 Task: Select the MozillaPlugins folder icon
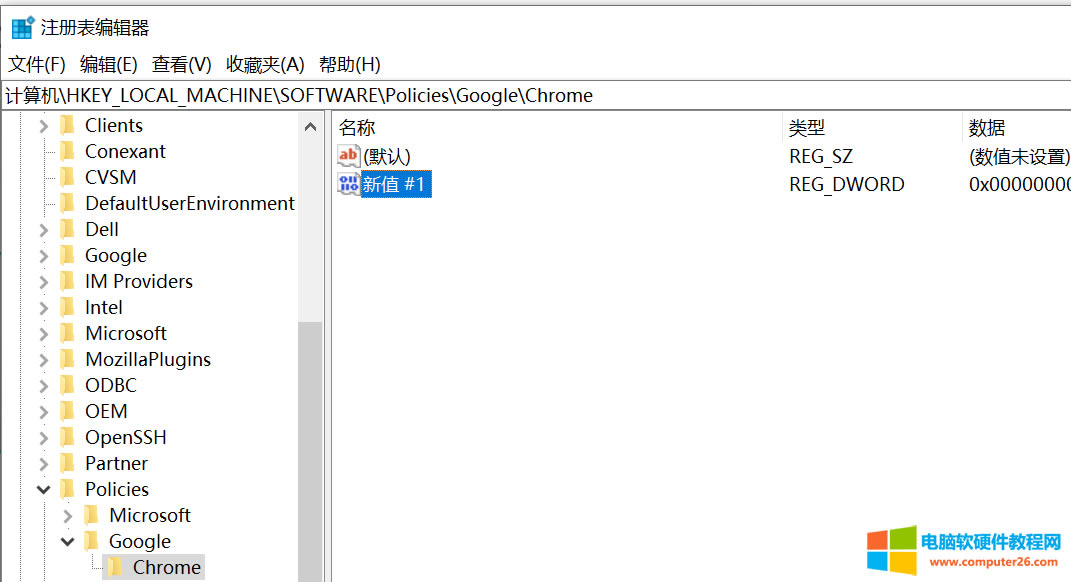(x=68, y=359)
